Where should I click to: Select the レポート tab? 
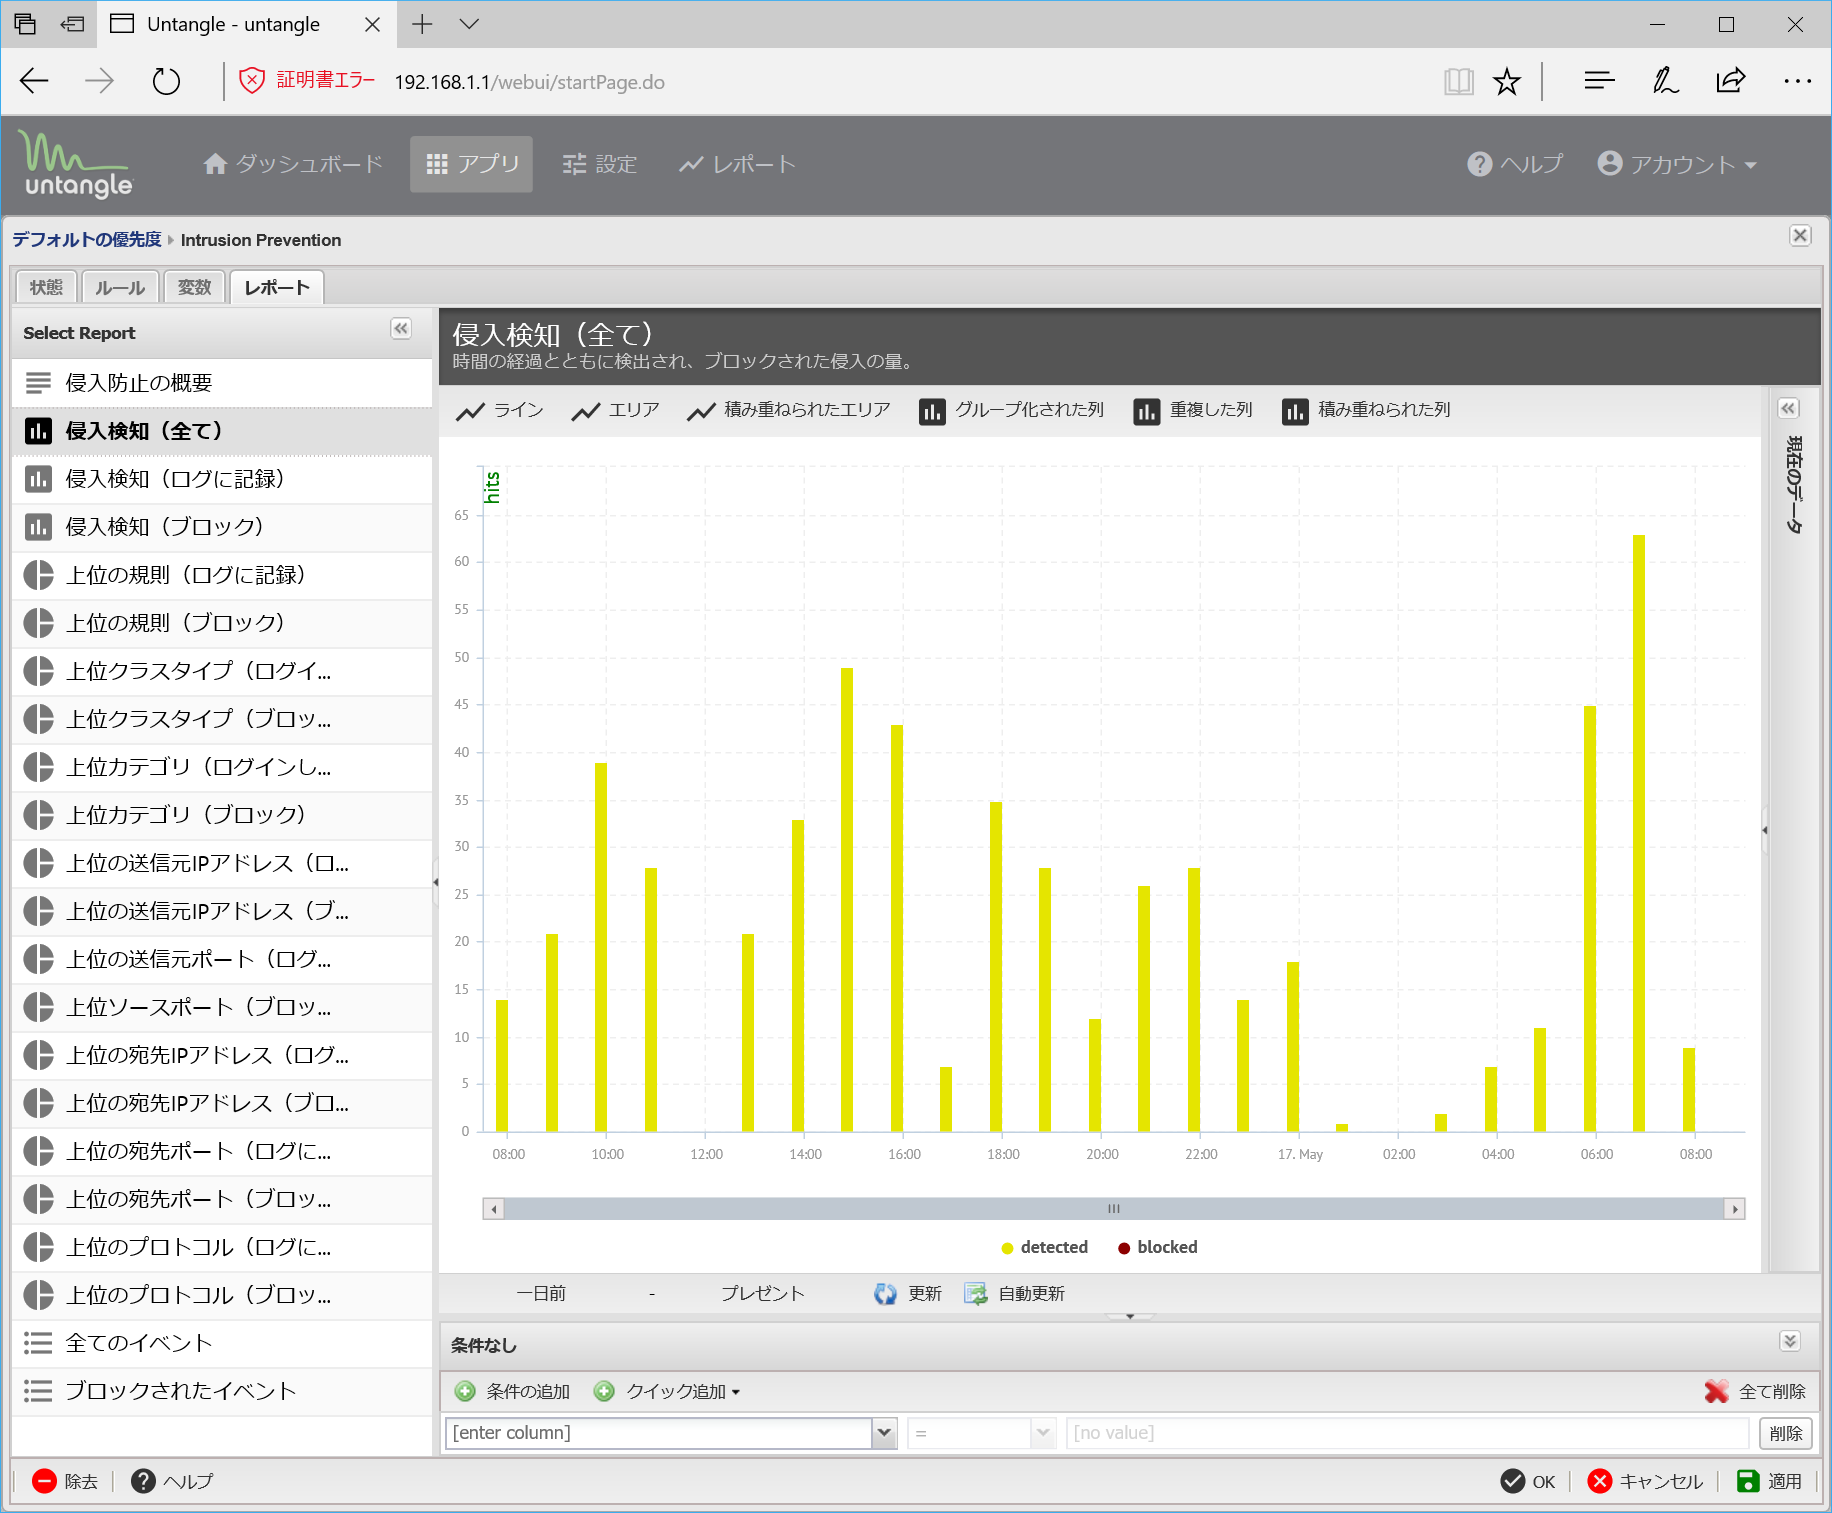(277, 287)
